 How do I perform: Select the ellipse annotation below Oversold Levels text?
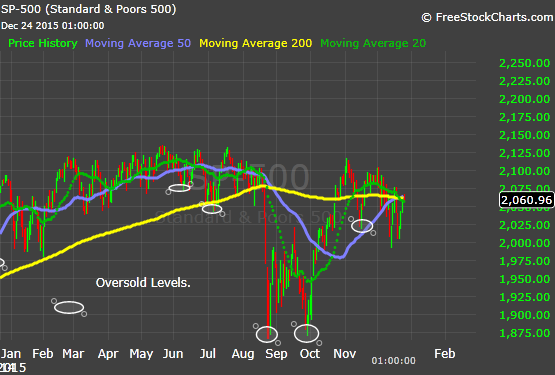(69, 307)
